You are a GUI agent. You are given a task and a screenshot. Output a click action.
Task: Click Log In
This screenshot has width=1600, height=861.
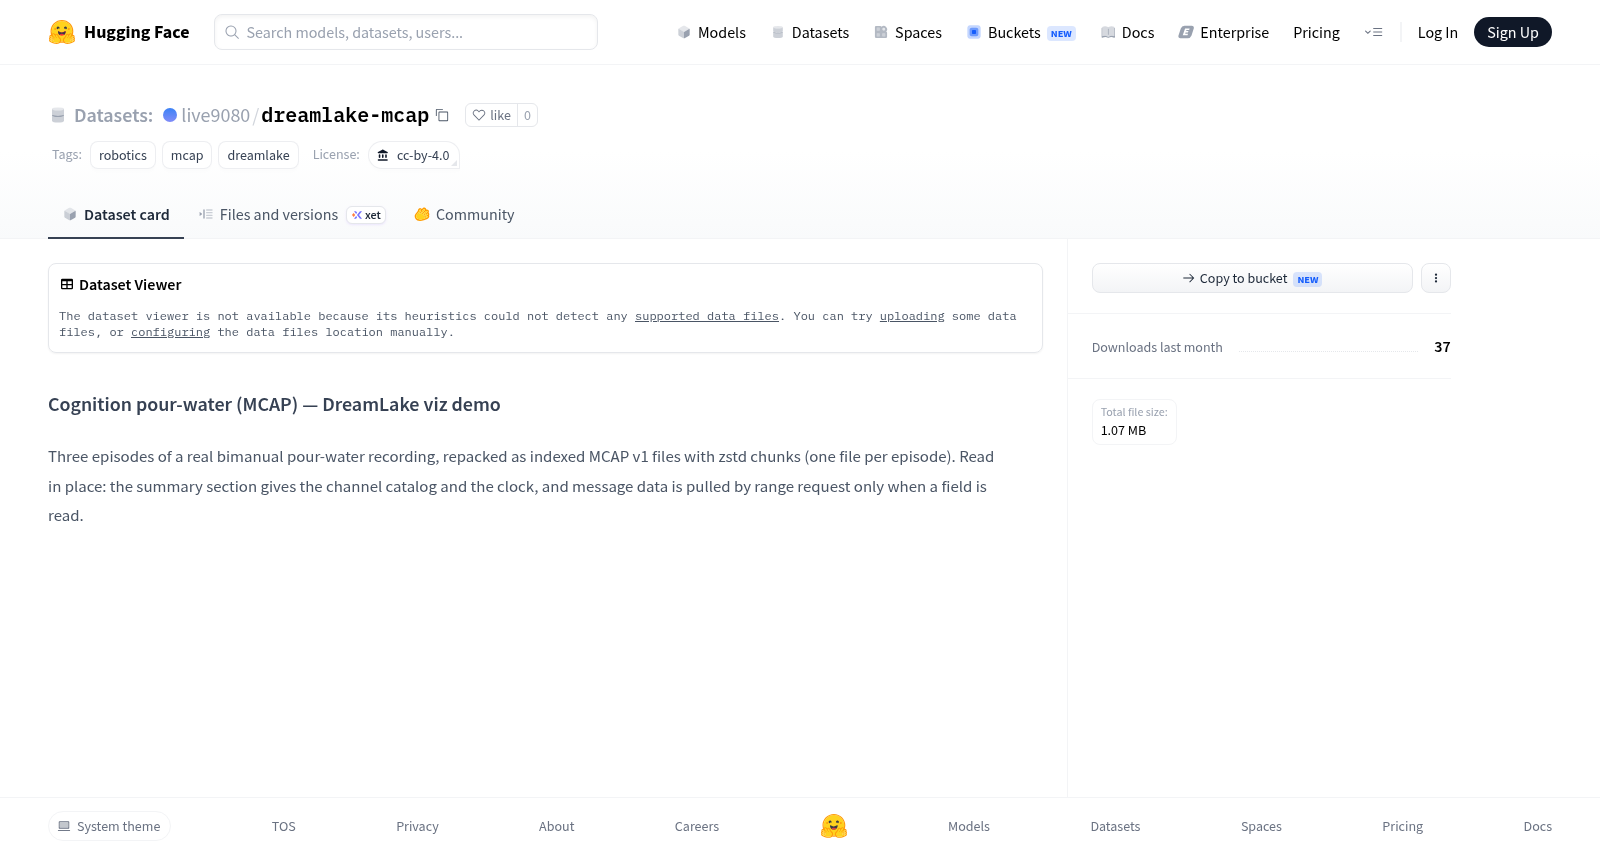(1437, 32)
